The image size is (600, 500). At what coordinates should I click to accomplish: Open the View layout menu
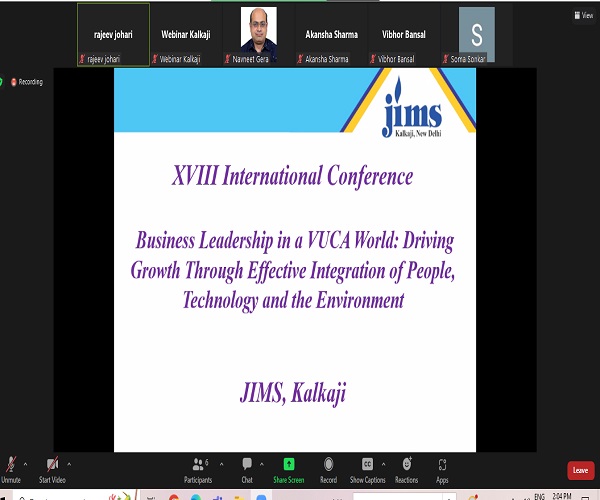pos(584,15)
